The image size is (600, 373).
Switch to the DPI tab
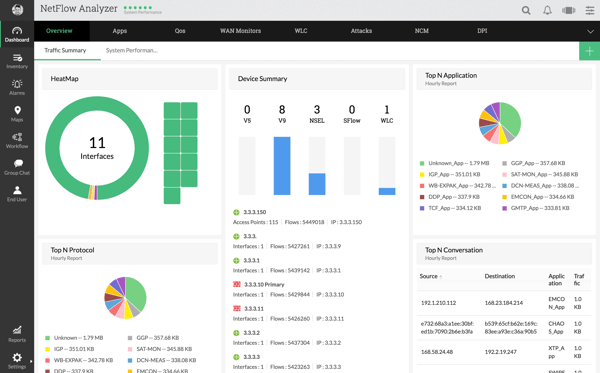[x=482, y=31]
